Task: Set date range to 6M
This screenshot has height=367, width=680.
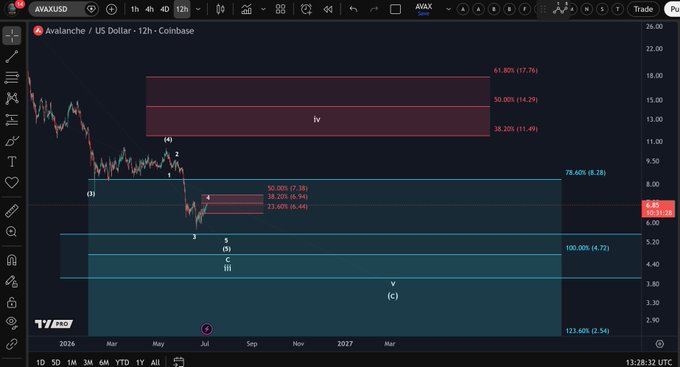Action: [104, 362]
